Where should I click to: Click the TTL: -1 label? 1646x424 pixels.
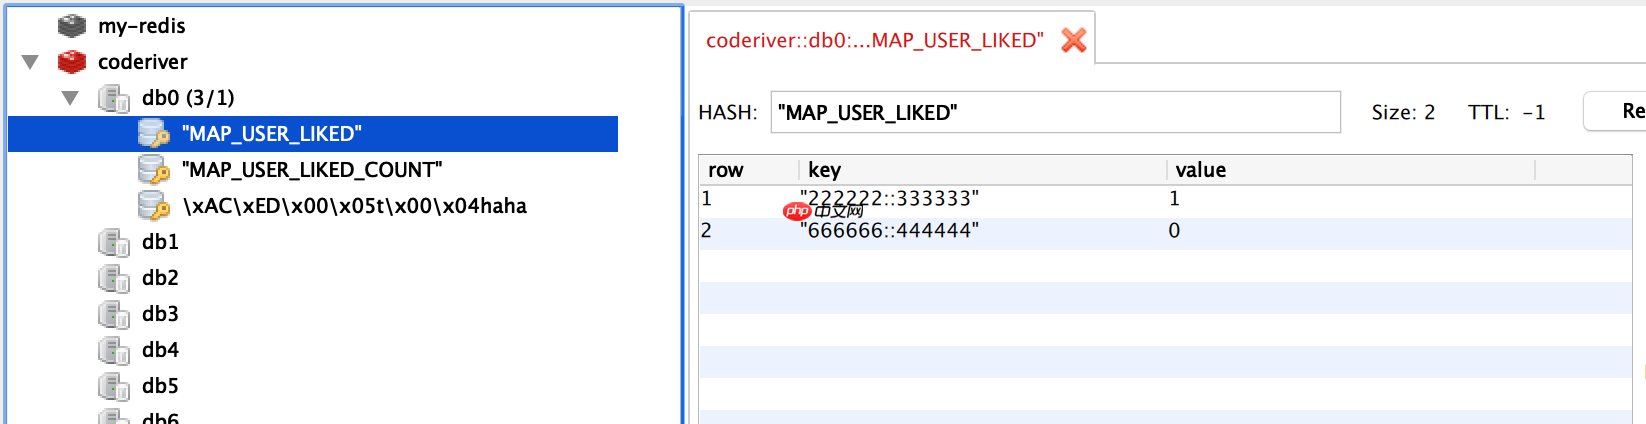tap(1506, 112)
